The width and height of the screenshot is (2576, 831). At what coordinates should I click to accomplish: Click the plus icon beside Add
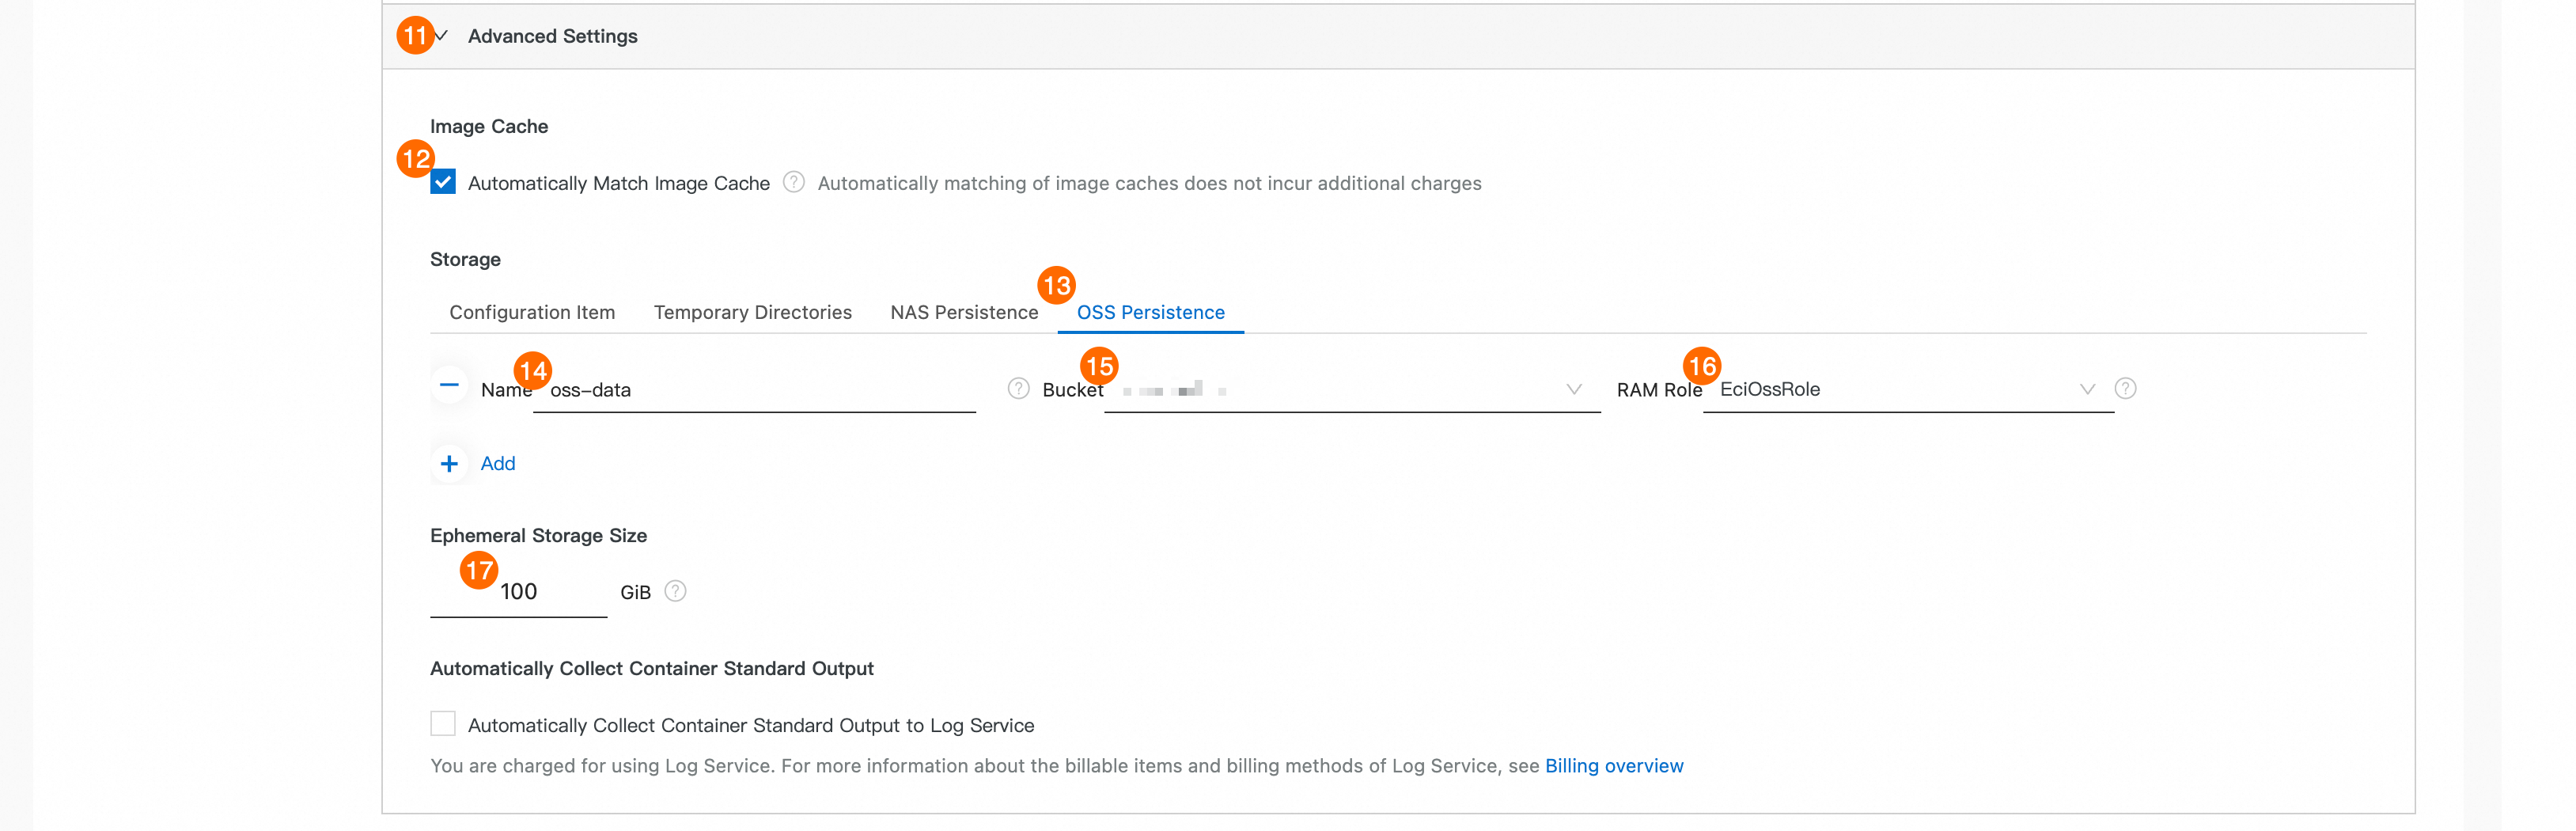pyautogui.click(x=449, y=464)
